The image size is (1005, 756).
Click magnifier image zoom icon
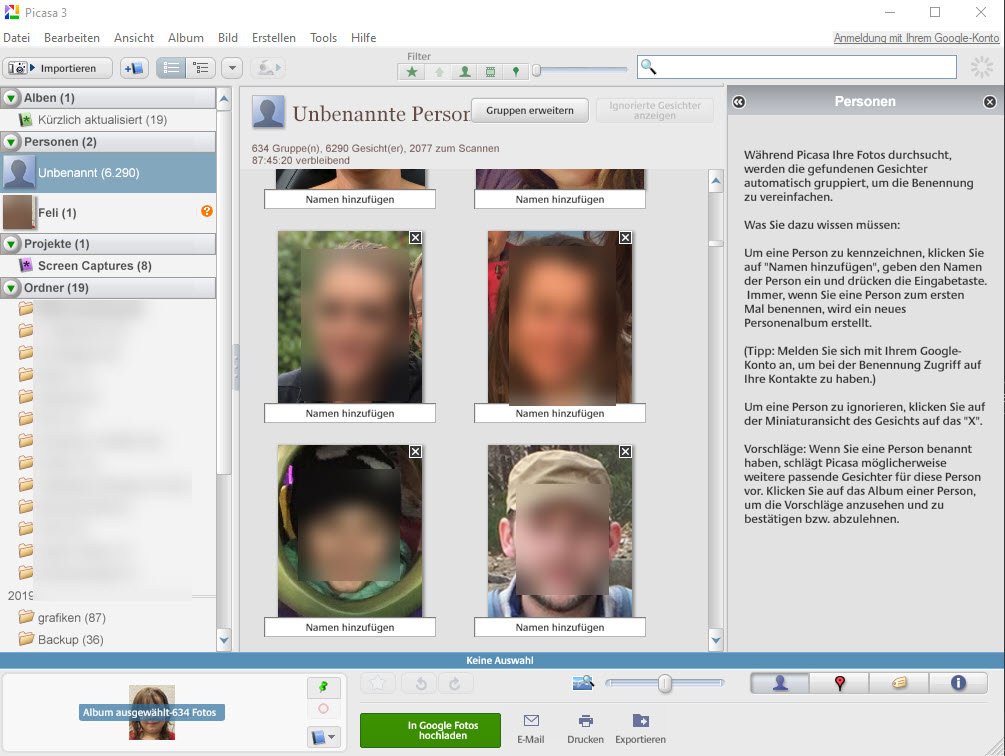[583, 683]
